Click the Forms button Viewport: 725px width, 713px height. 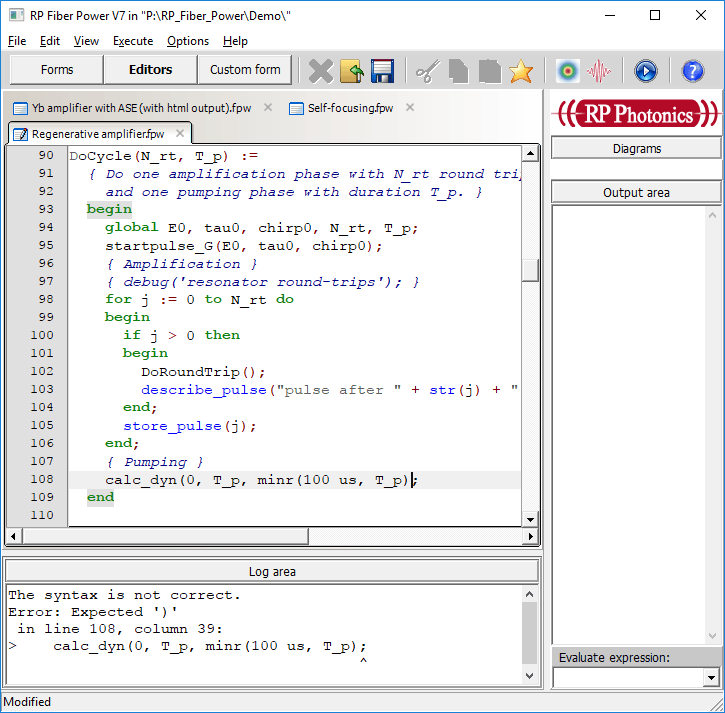point(57,70)
